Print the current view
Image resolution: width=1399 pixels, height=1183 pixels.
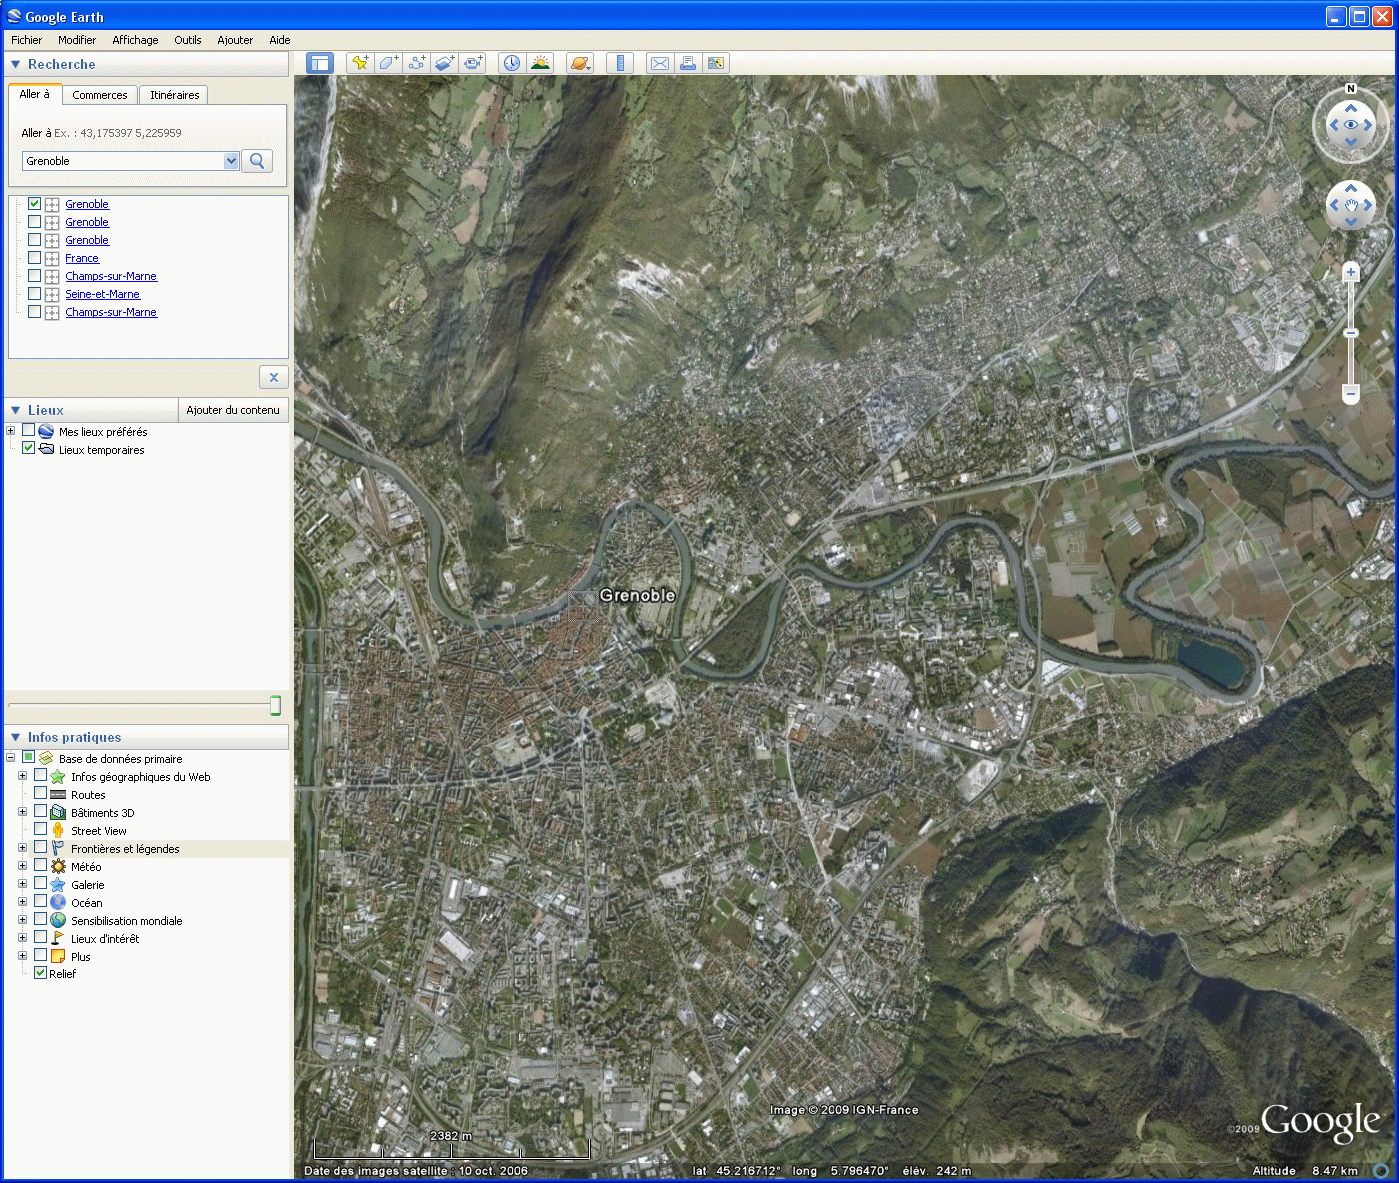[x=687, y=63]
